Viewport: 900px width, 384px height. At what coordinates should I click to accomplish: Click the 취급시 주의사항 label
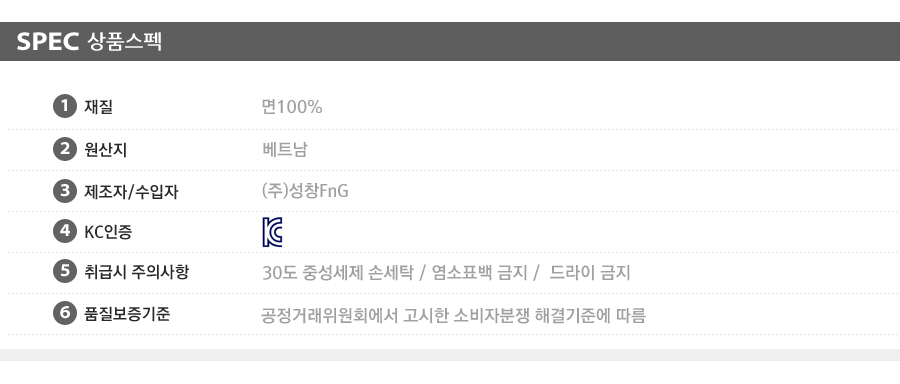136,271
